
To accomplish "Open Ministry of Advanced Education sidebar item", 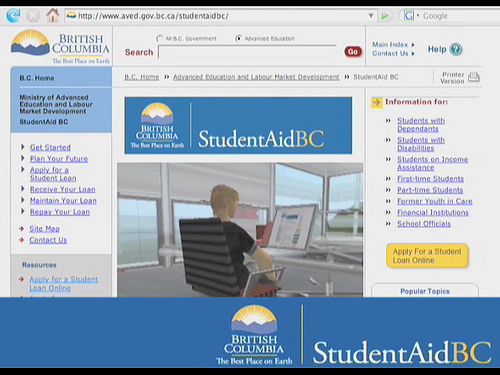I will point(56,104).
